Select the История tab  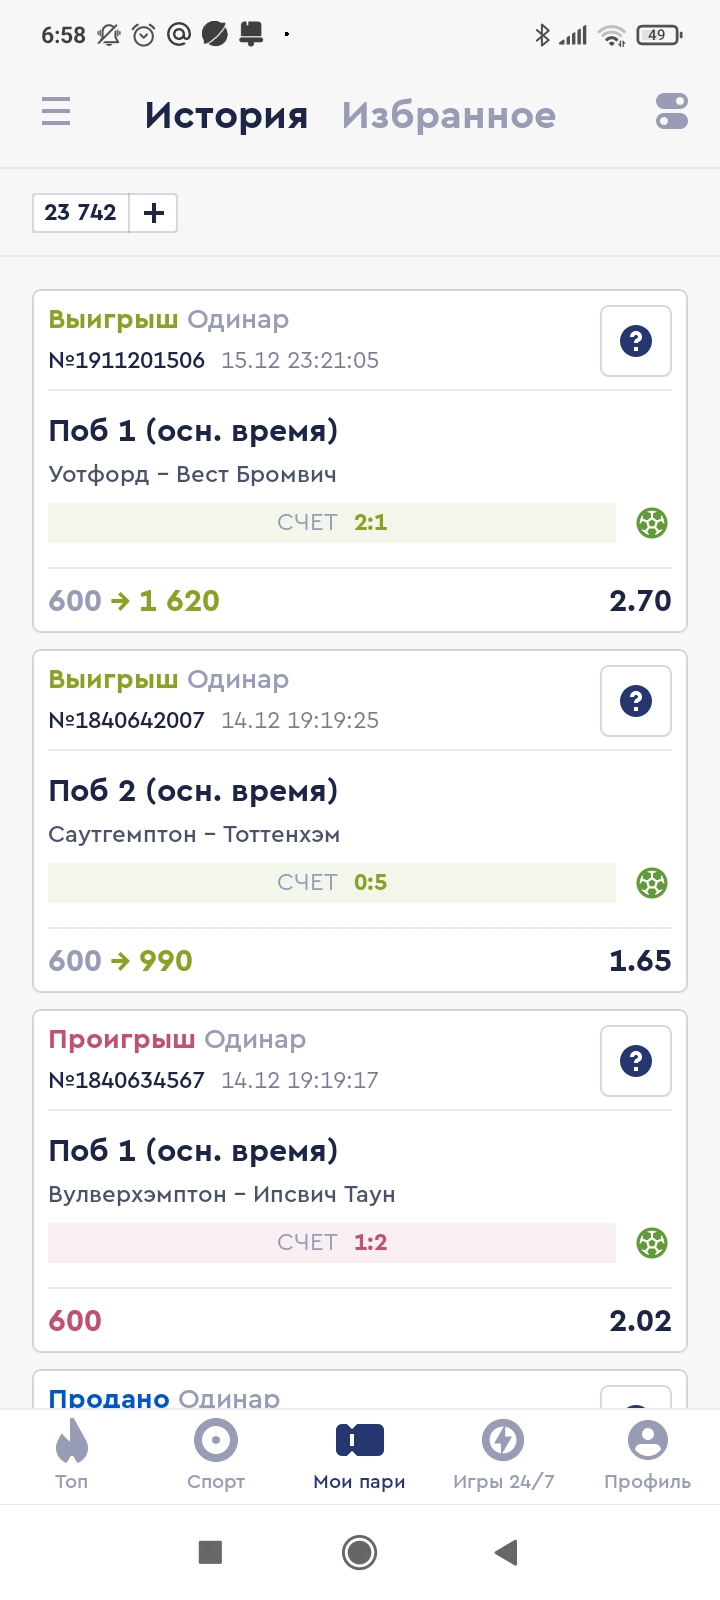pyautogui.click(x=226, y=116)
